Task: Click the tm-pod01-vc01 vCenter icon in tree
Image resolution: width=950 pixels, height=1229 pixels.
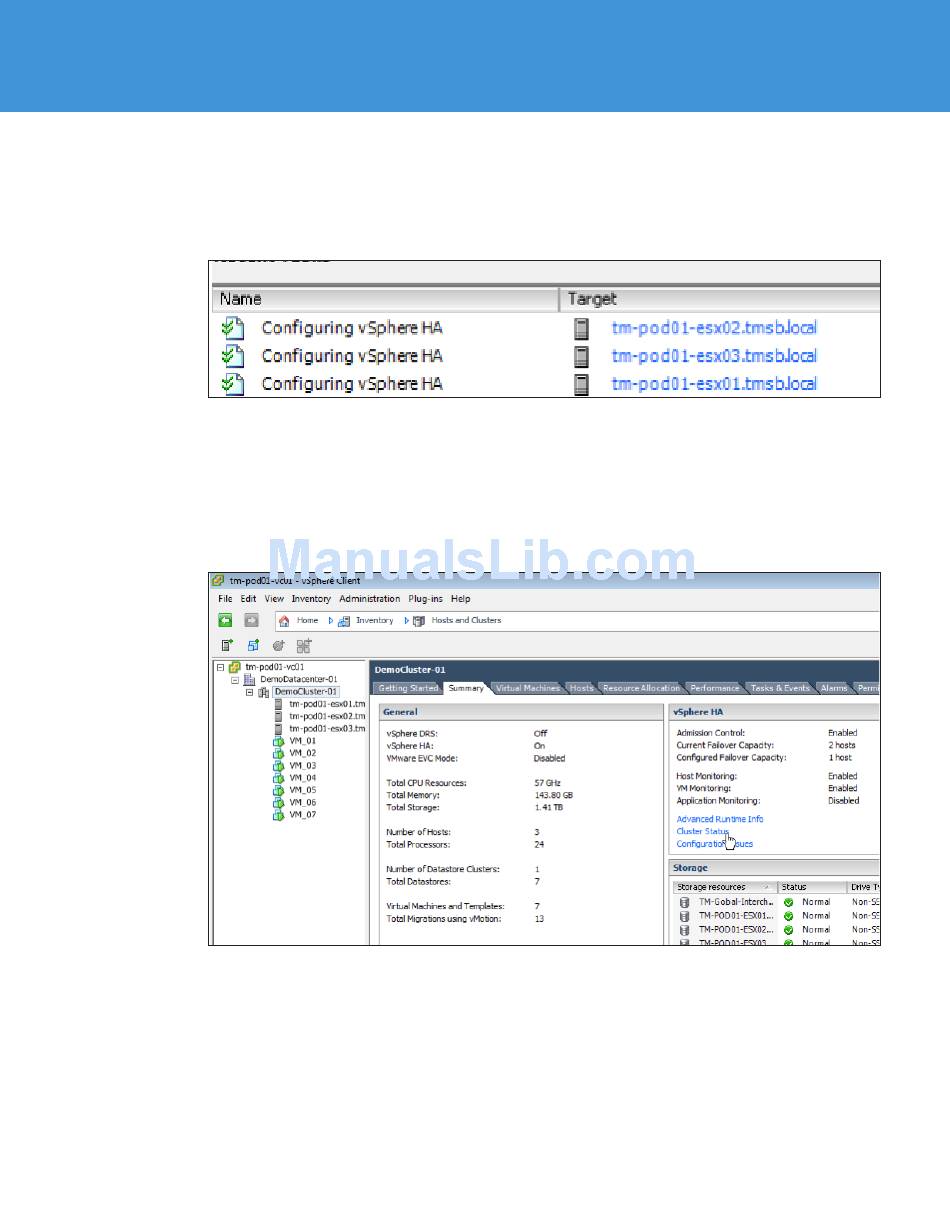Action: pyautogui.click(x=235, y=666)
